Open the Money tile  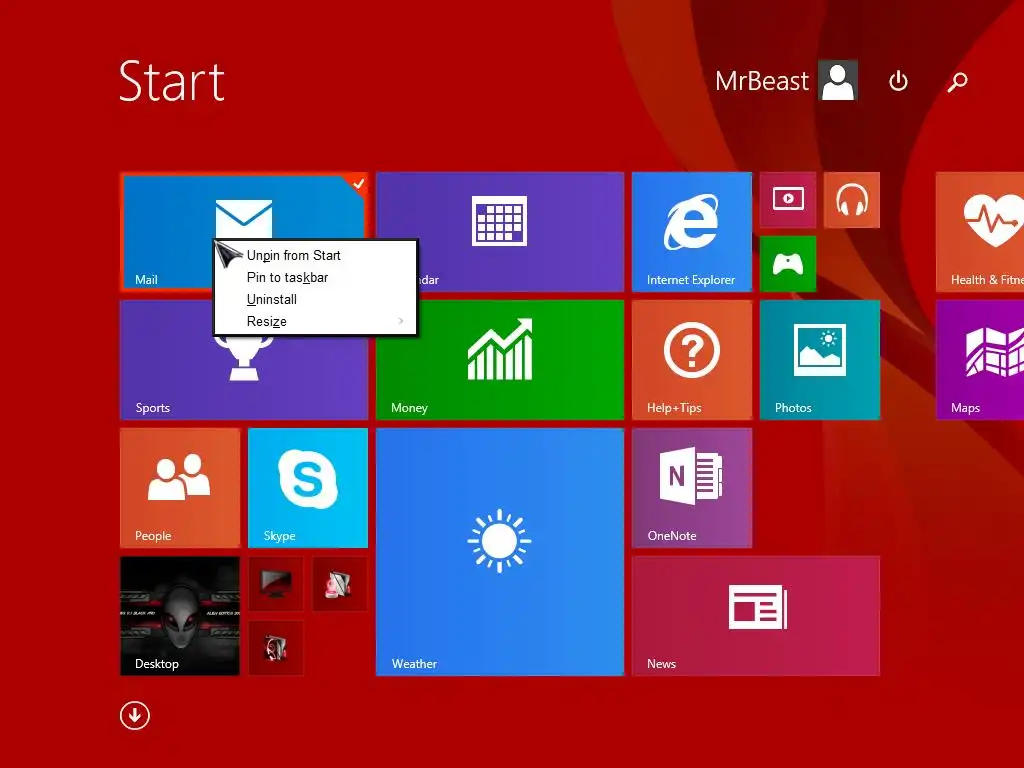coord(500,360)
